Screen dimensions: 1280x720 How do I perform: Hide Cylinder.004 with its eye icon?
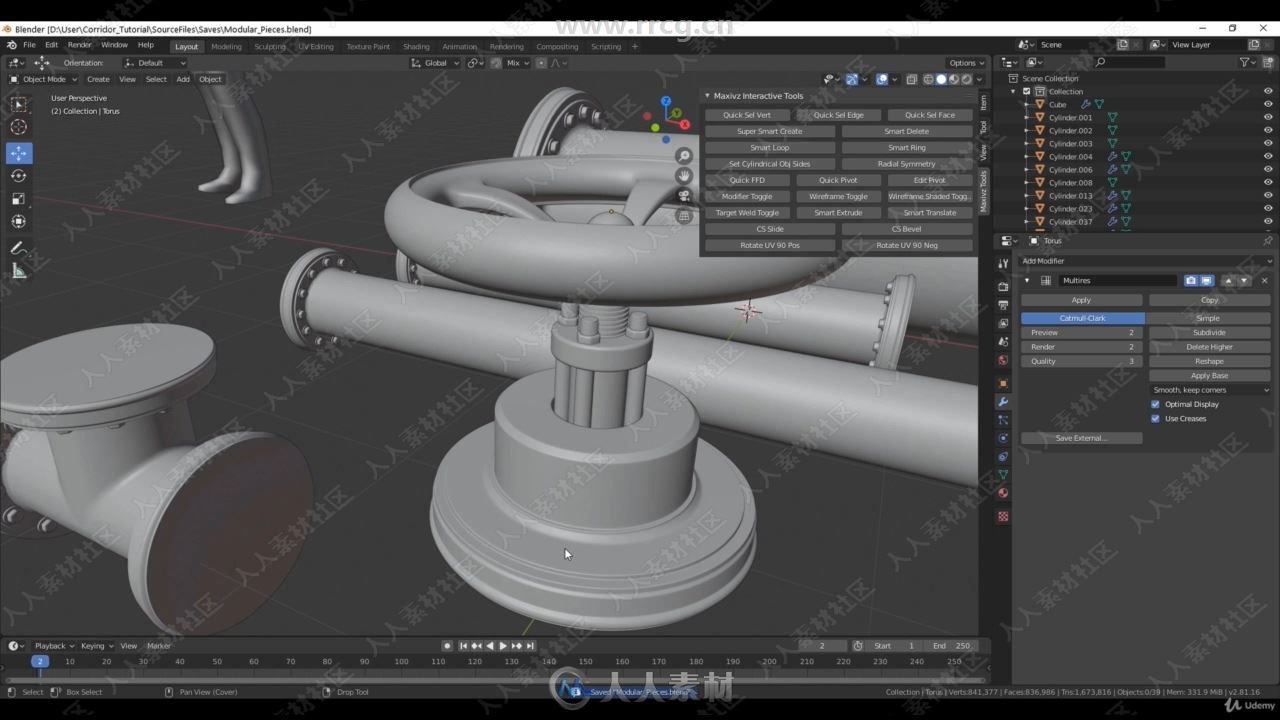click(x=1268, y=156)
